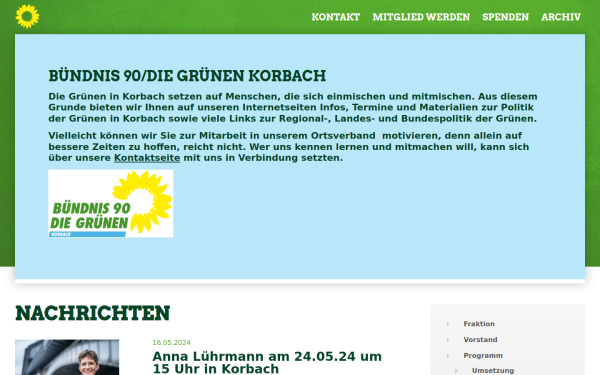The height and width of the screenshot is (375, 600).
Task: Follow the Kontaktseite link in the intro text
Action: [147, 158]
